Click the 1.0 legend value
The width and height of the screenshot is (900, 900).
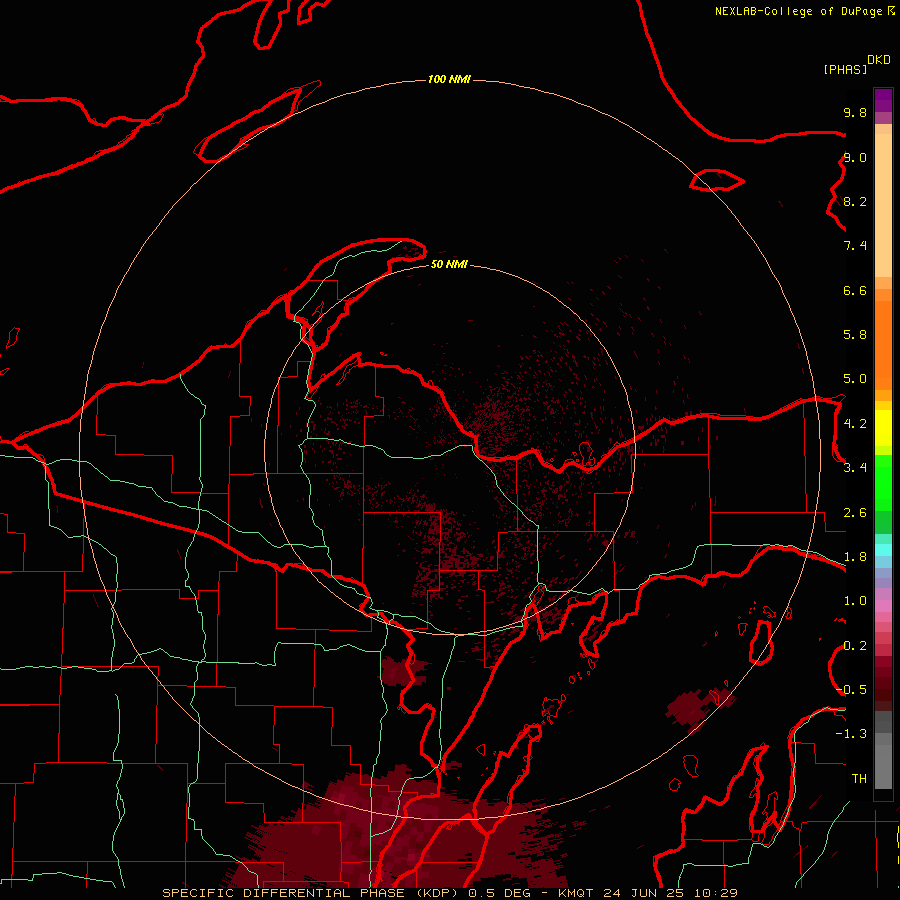855,600
